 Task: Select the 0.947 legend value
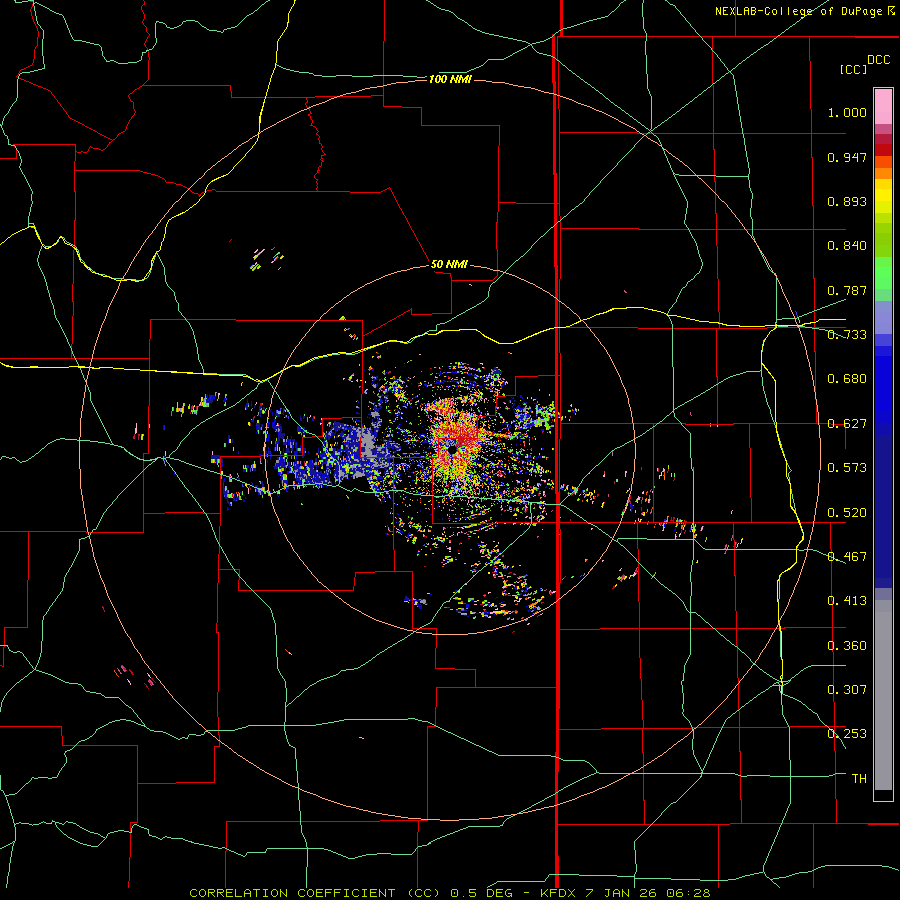(847, 157)
